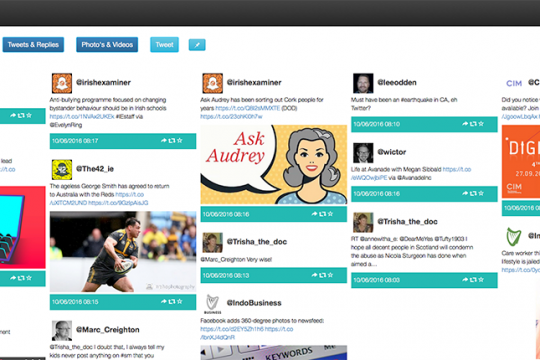This screenshot has height=360, width=540.
Task: Select the @leeodden username
Action: [397, 82]
